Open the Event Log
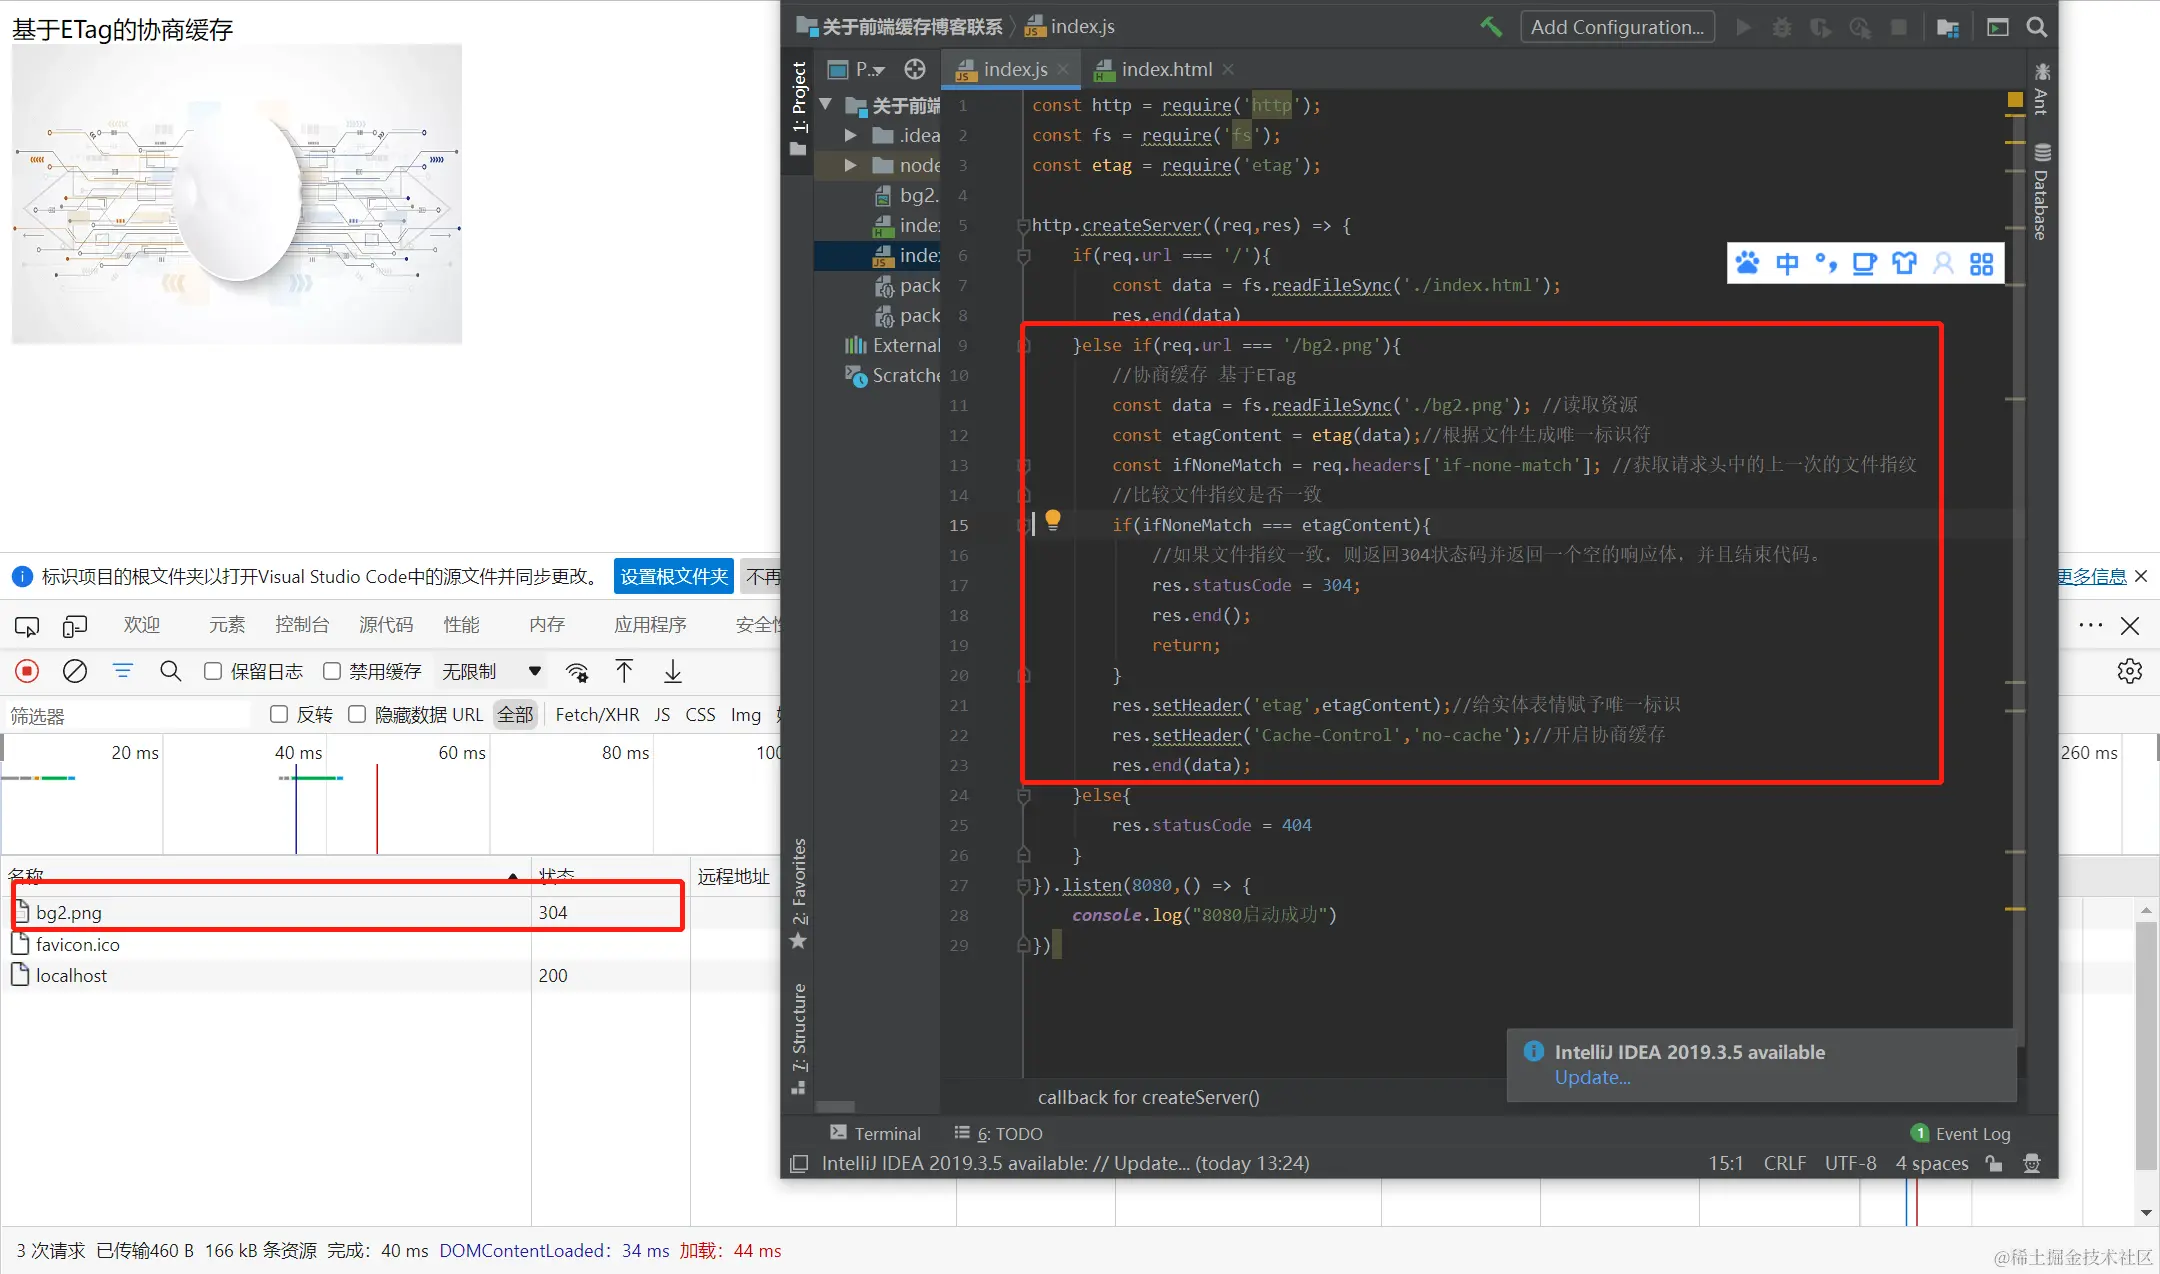The width and height of the screenshot is (2160, 1274). pos(1961,1133)
